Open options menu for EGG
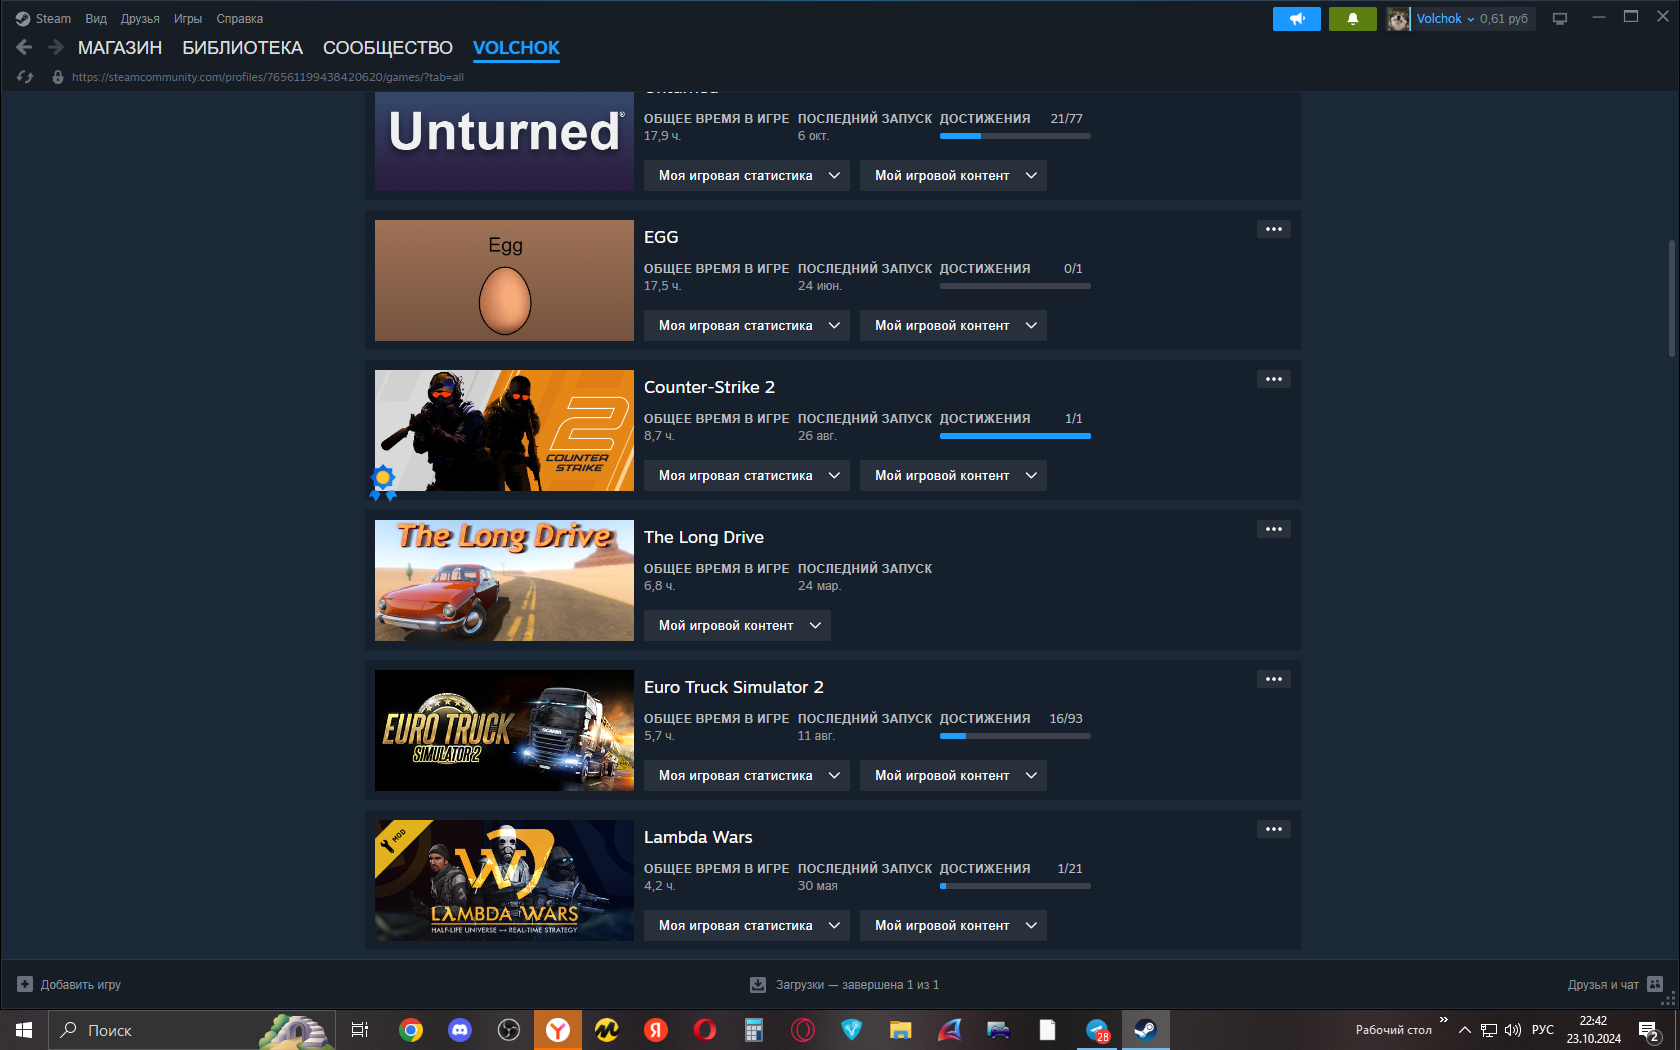The width and height of the screenshot is (1680, 1050). pos(1274,229)
